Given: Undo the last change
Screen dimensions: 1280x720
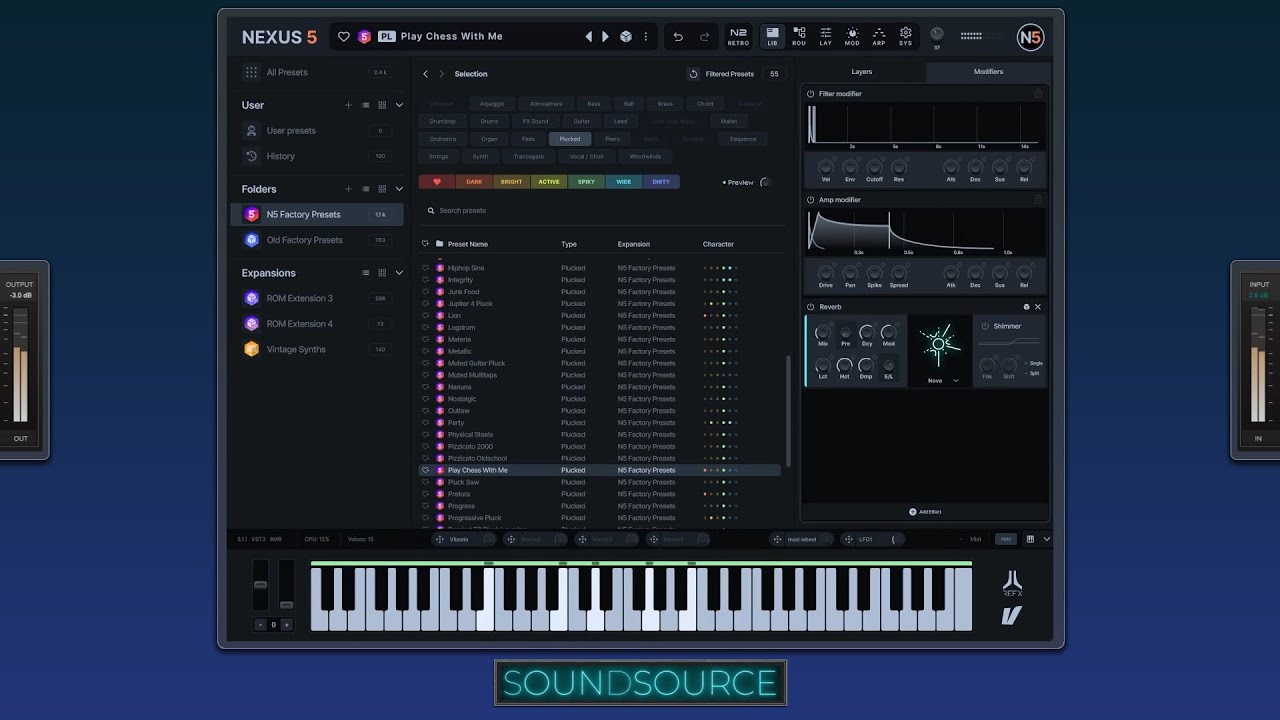Looking at the screenshot, I should click(x=678, y=37).
